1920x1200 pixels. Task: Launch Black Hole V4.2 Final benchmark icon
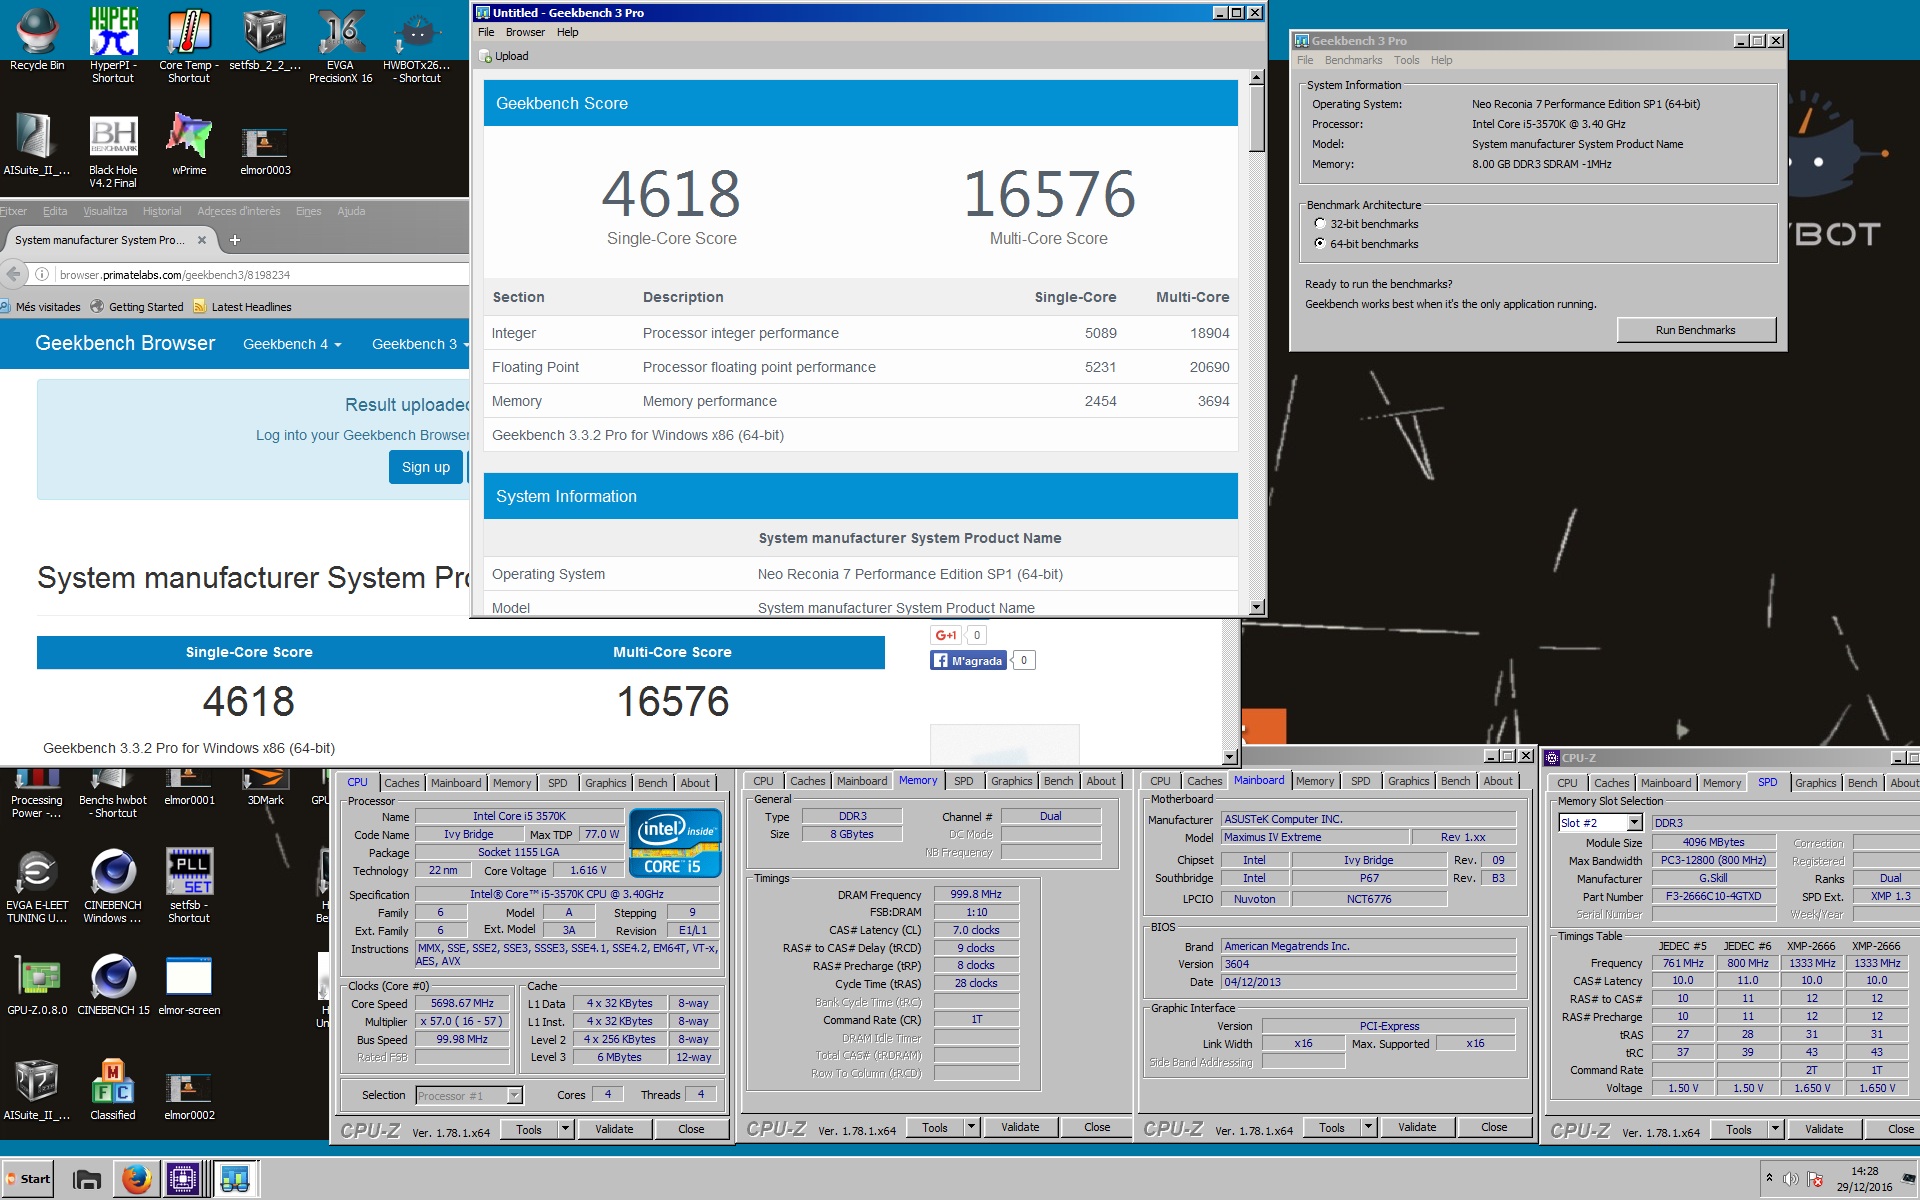click(x=113, y=150)
